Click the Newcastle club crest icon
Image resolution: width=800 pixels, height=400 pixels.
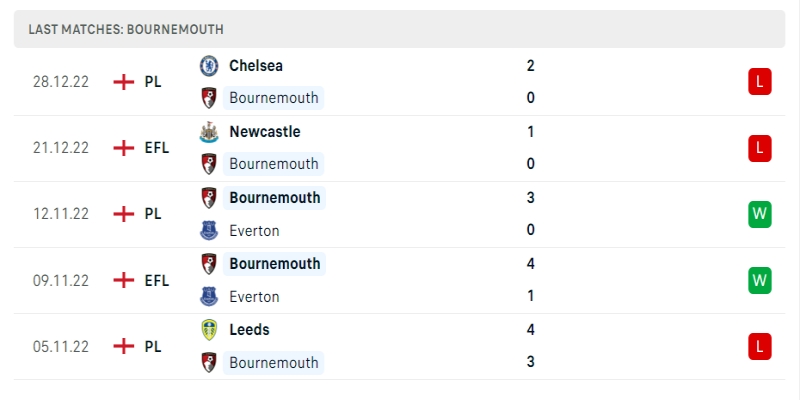coord(209,132)
